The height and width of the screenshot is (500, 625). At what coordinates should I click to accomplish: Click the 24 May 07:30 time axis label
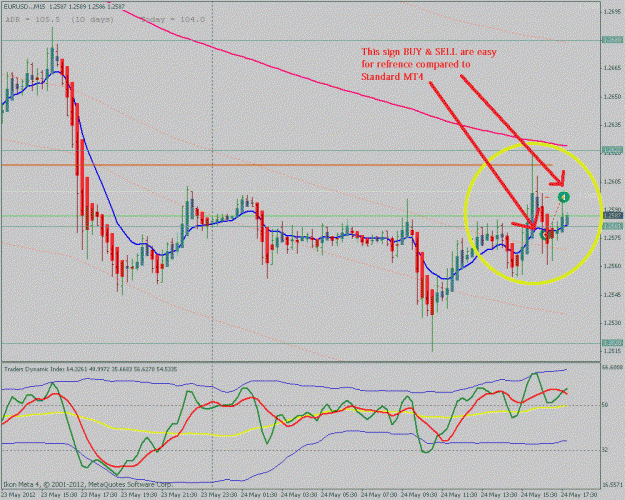tap(379, 495)
